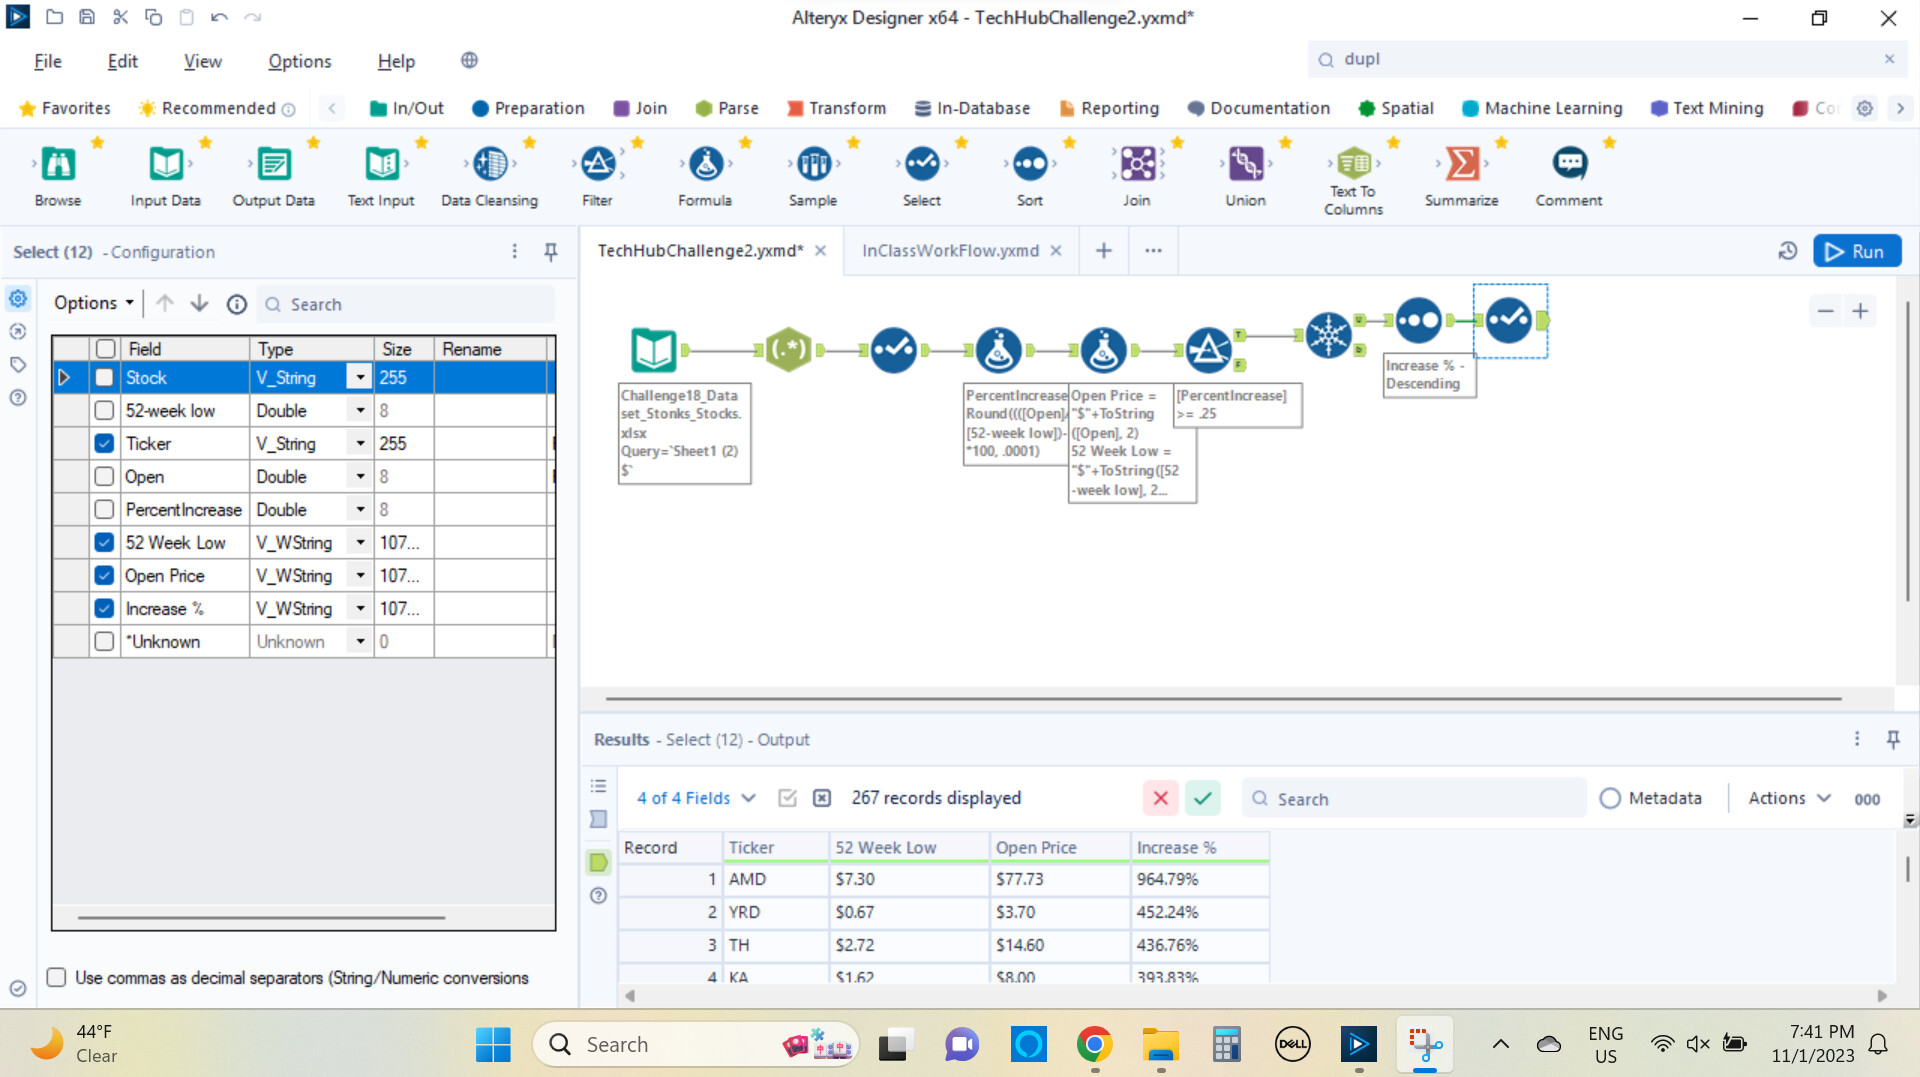
Task: Choose the Summarize tool icon
Action: point(1462,163)
